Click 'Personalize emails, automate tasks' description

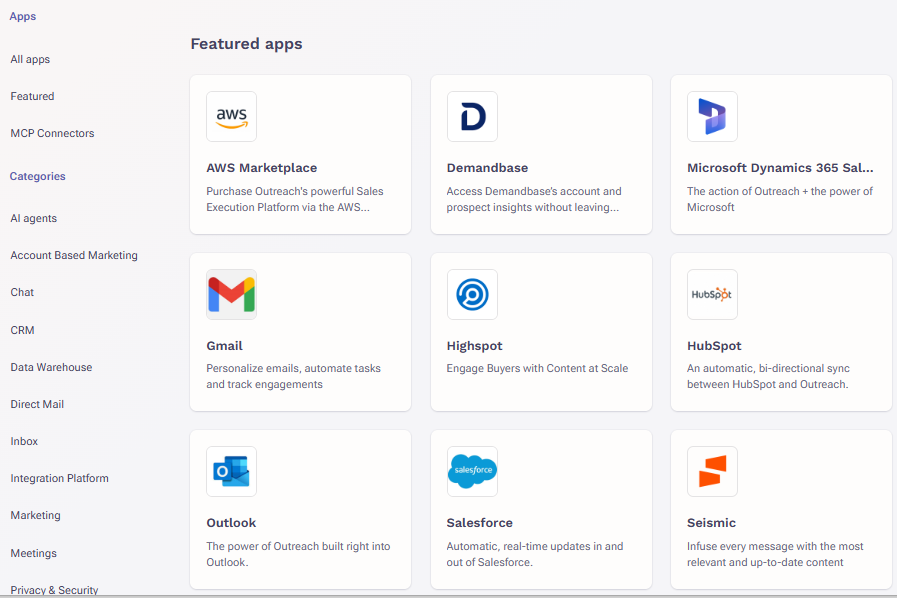293,377
